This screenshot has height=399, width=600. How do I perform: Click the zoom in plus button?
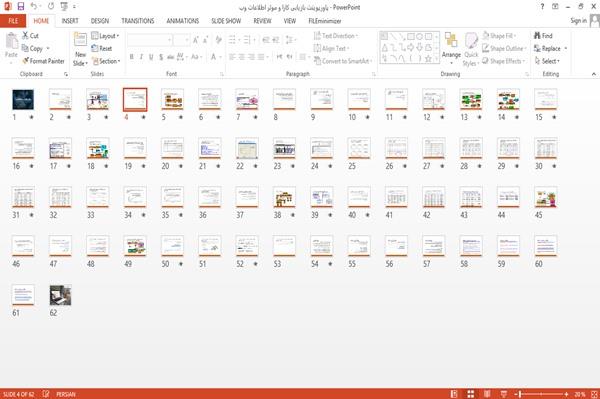tap(566, 394)
